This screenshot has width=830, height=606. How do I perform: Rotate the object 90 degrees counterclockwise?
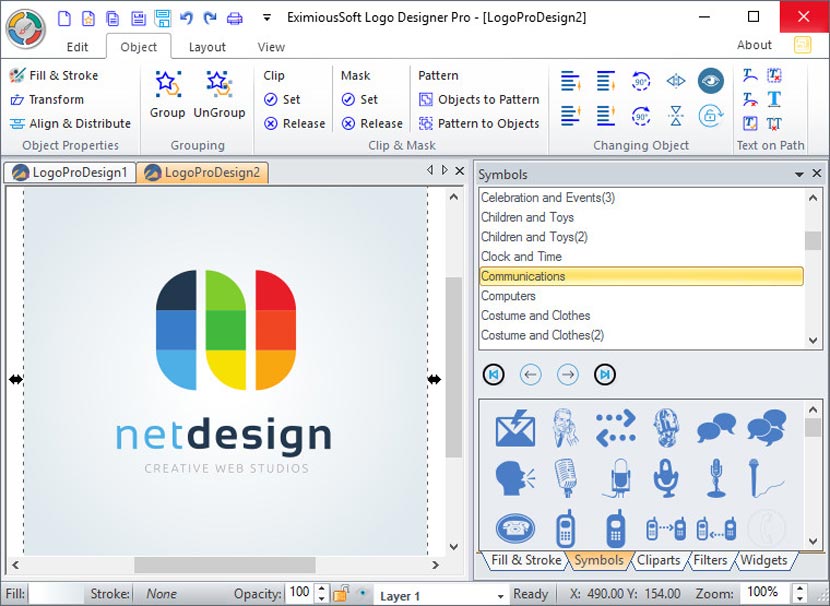pyautogui.click(x=640, y=82)
